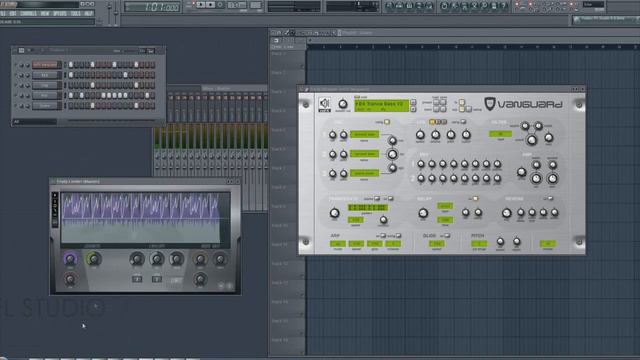The image size is (640, 360).
Task: Click the record button in the transport bar
Action: coord(220,5)
